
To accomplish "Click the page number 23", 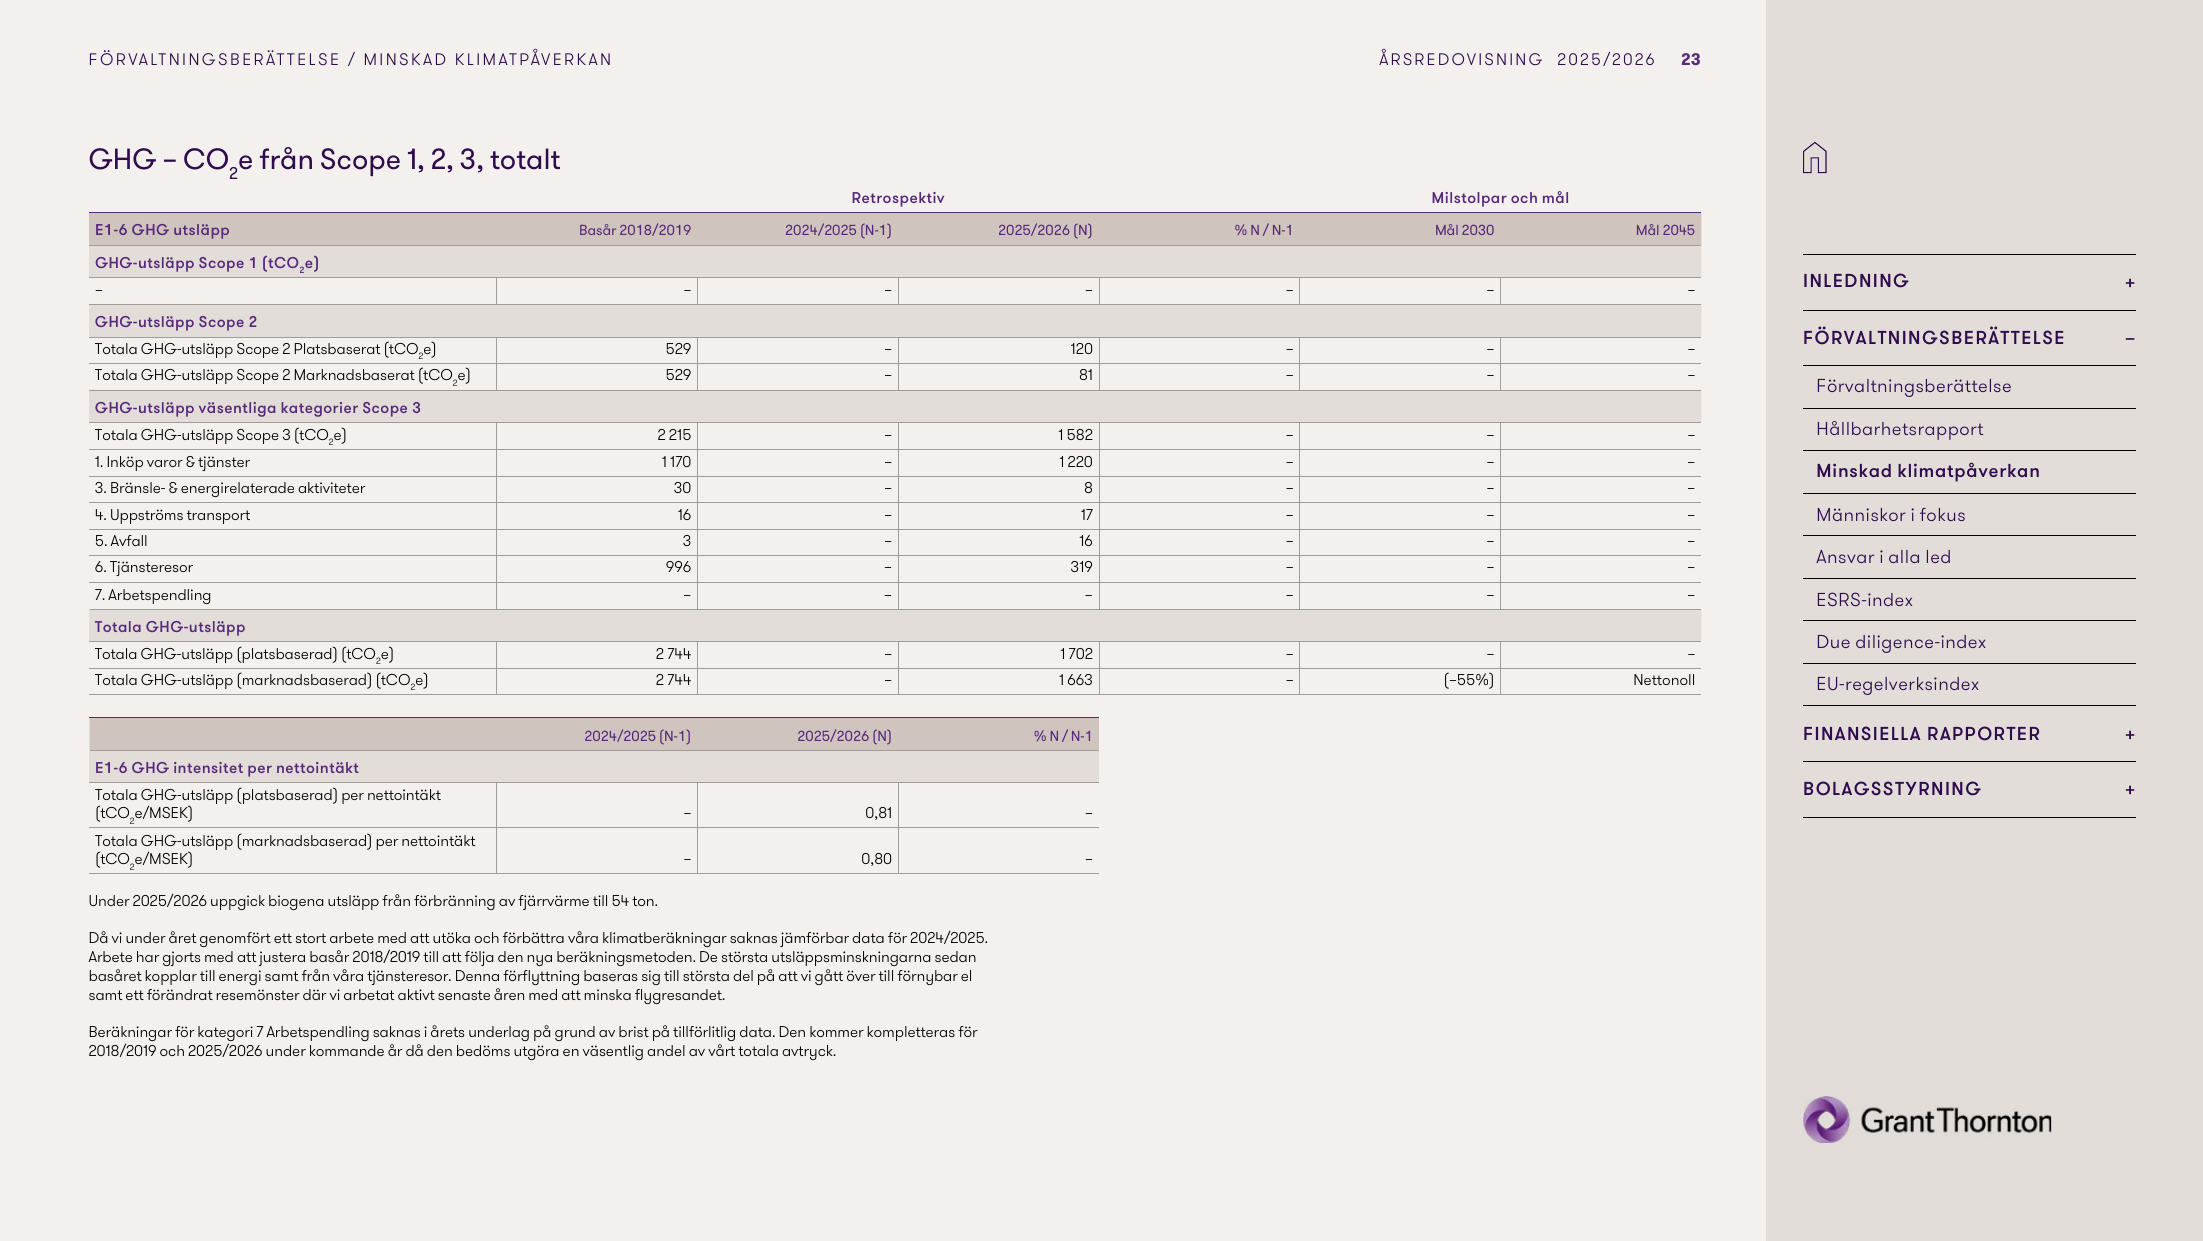I will 1690,59.
